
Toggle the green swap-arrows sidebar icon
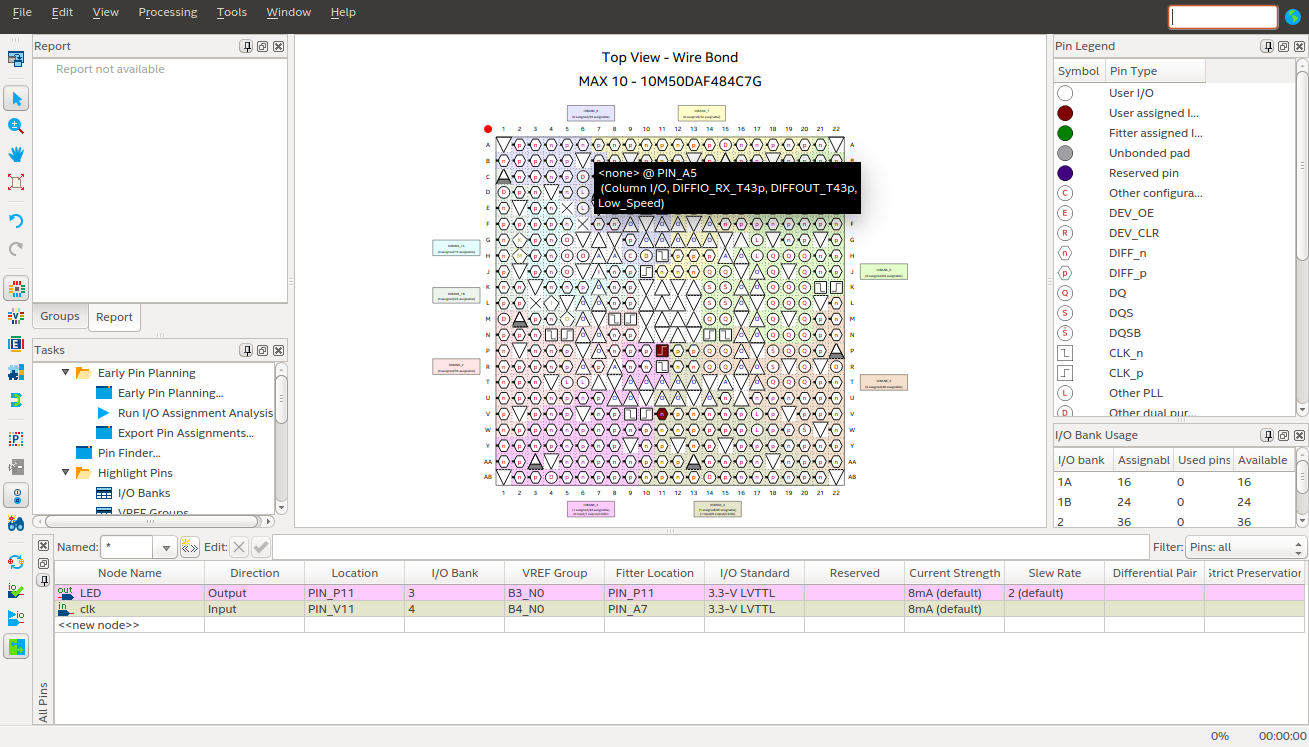[x=16, y=646]
